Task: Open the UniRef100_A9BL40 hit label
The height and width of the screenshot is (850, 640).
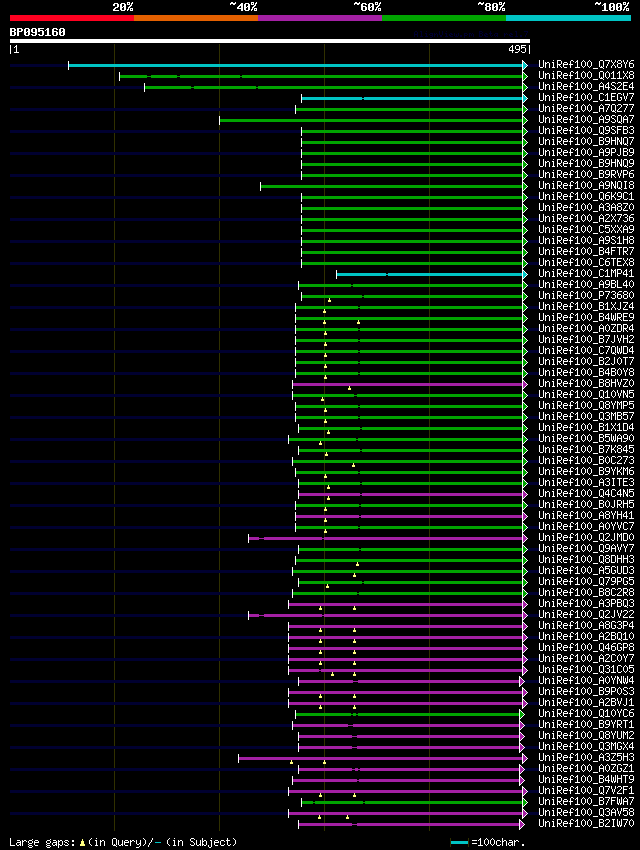Action: tap(586, 285)
